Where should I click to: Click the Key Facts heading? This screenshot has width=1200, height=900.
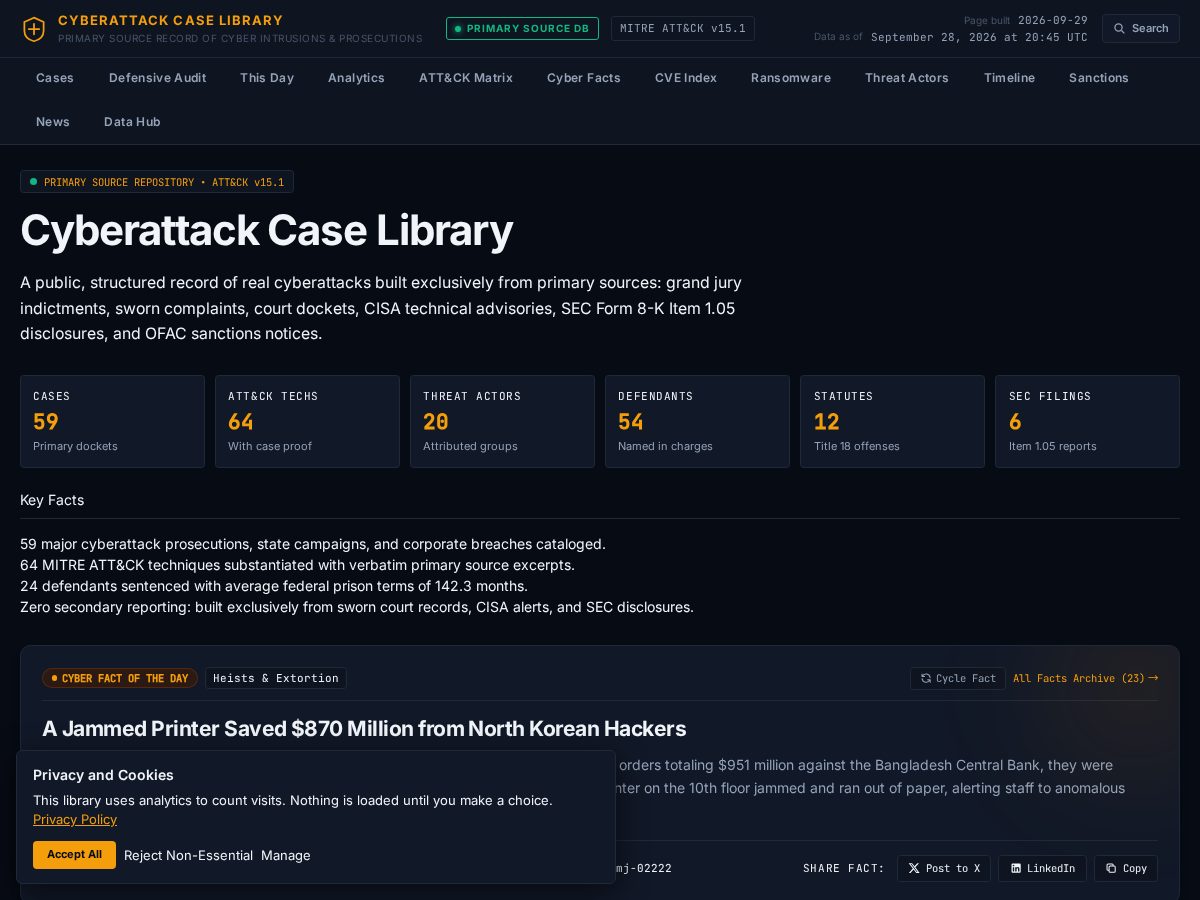pos(52,500)
